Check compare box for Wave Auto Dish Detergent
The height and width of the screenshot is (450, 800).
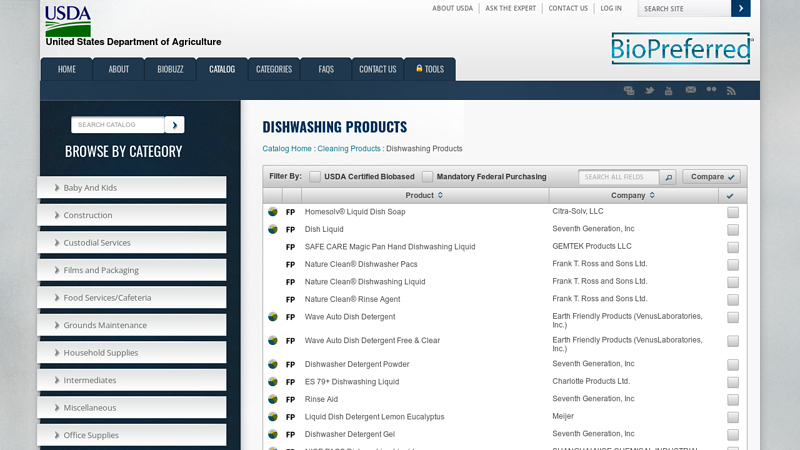(x=733, y=317)
